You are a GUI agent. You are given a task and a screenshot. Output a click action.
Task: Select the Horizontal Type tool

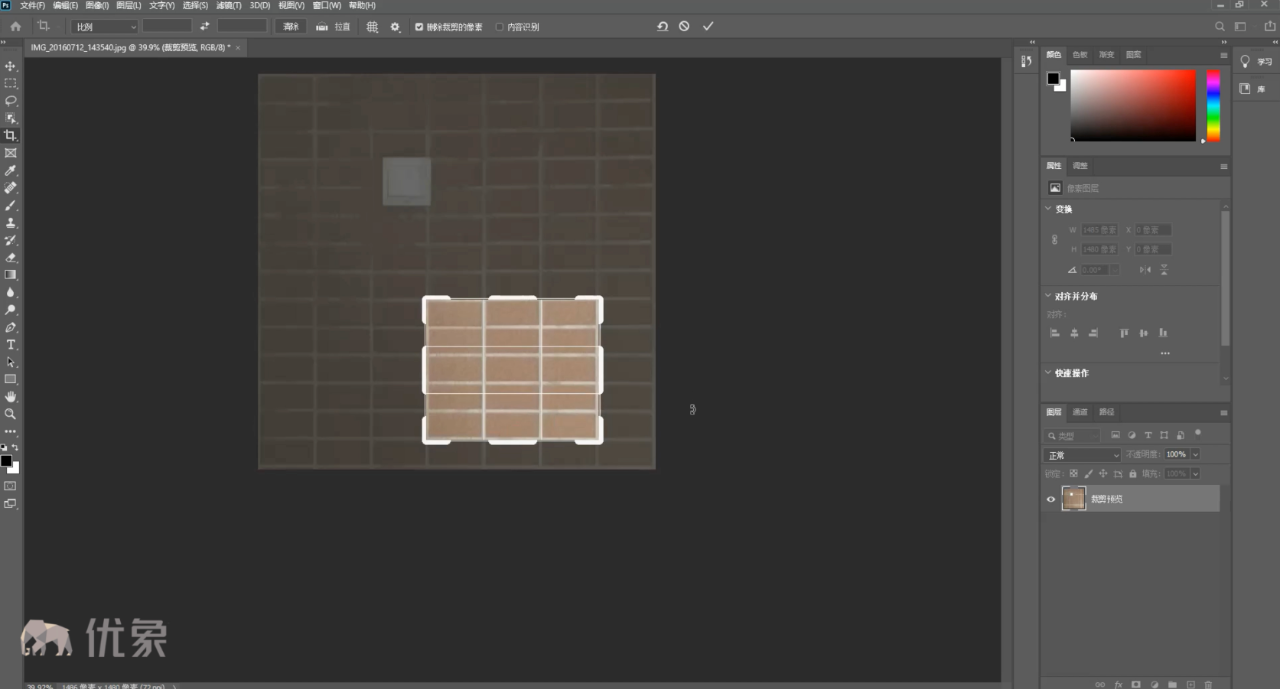coord(11,345)
